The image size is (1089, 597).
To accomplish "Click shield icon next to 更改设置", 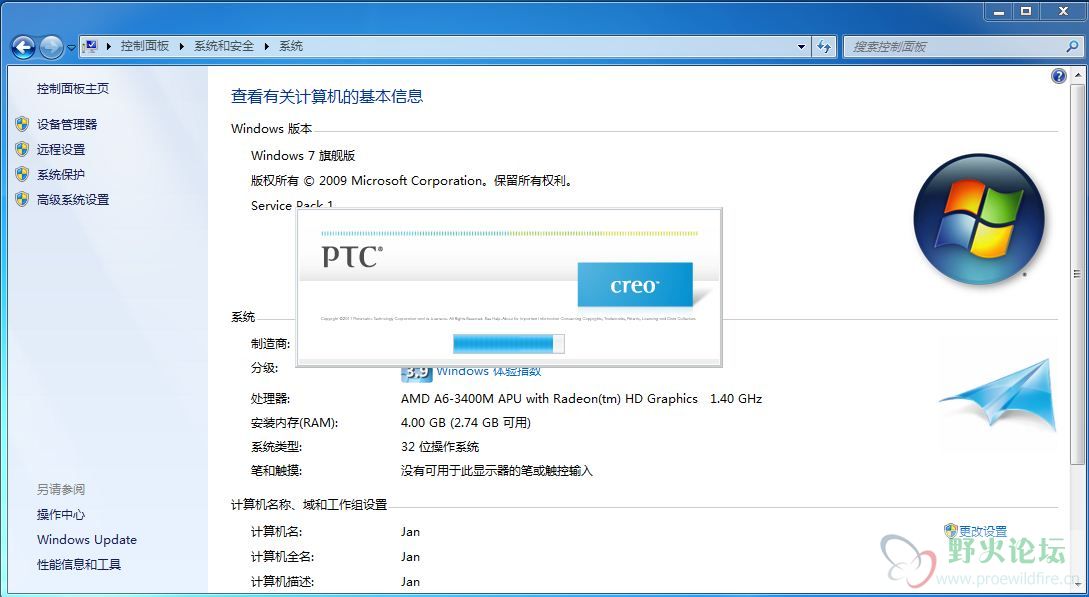I will [951, 530].
